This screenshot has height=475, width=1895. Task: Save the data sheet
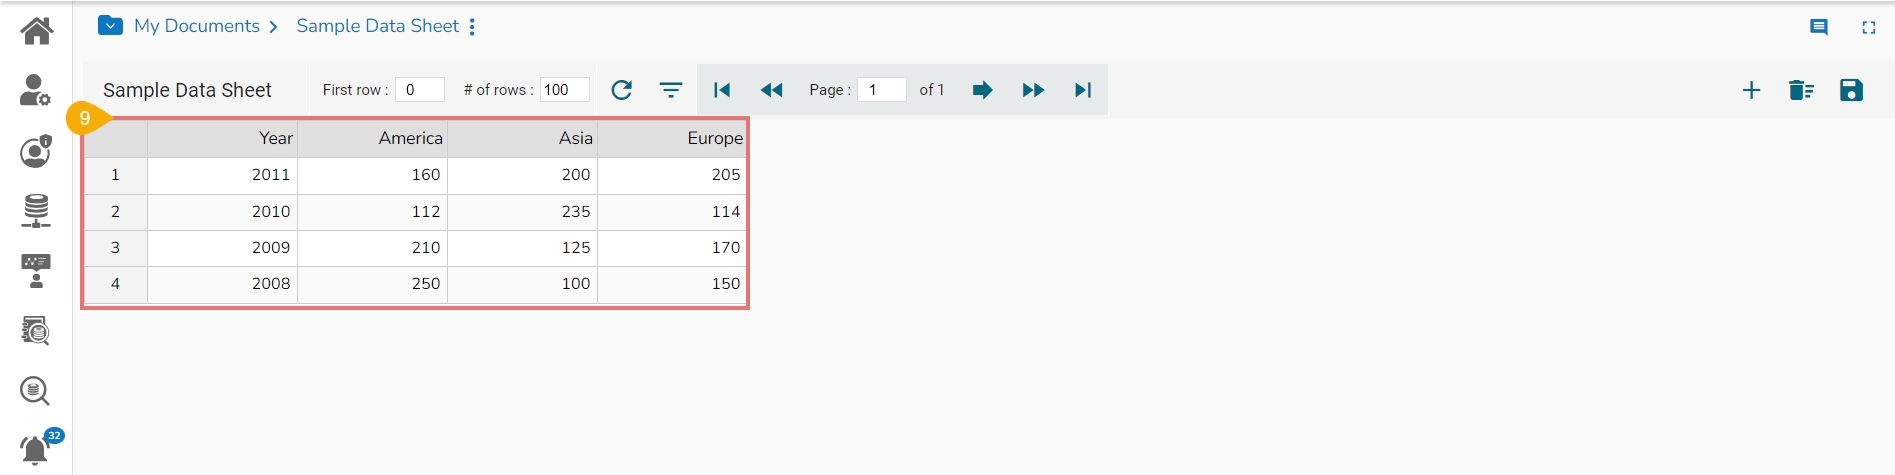[1851, 90]
